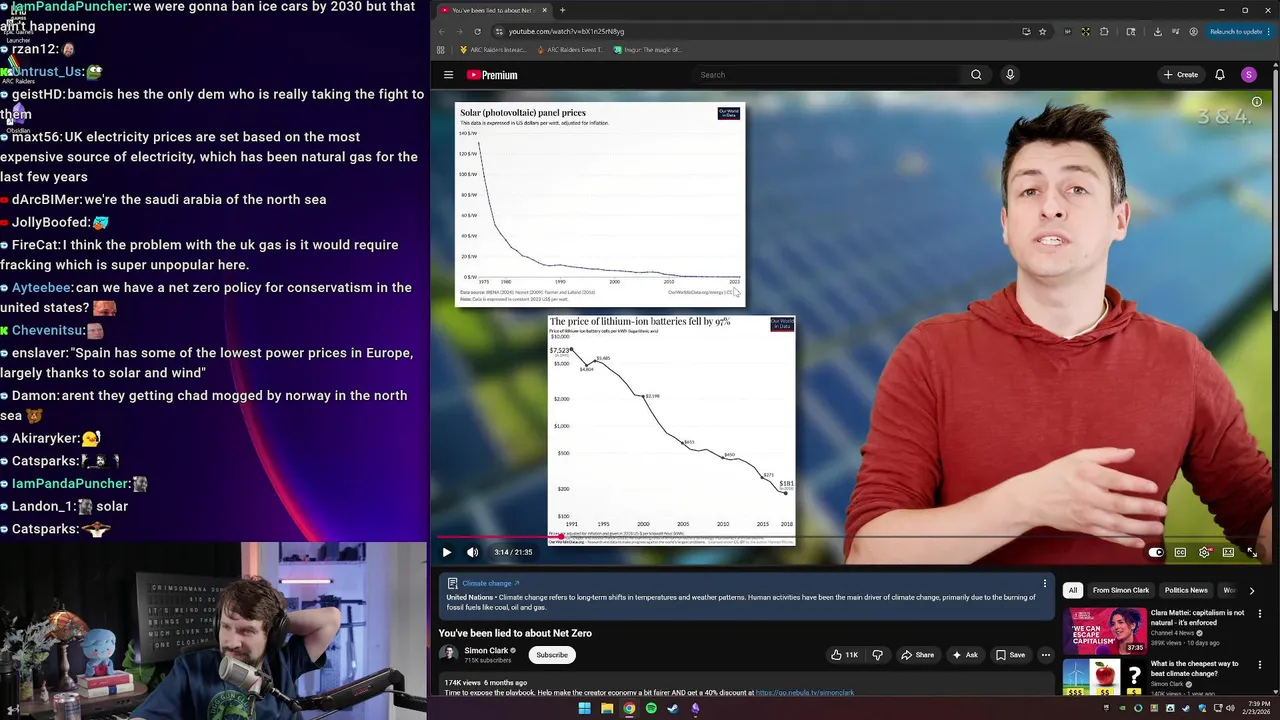Screen dimensions: 1280x720
Task: Open the Clara Mattei capitalism video thumbnail
Action: (x=1104, y=630)
